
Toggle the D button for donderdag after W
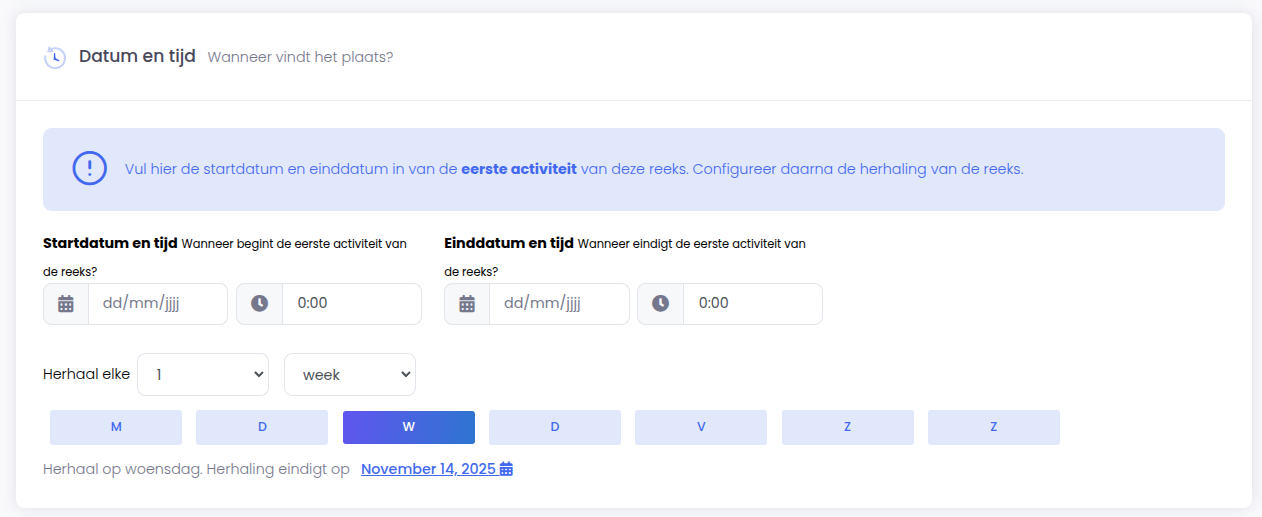pyautogui.click(x=555, y=427)
